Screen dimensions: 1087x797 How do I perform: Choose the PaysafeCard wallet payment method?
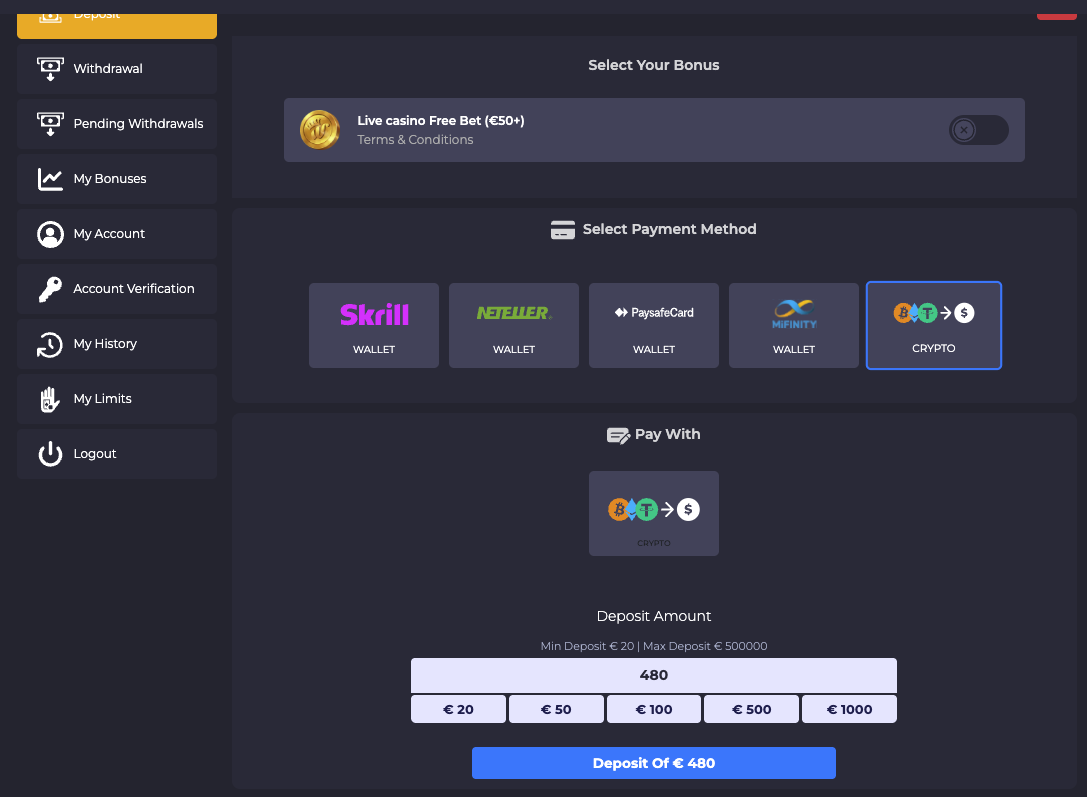click(x=654, y=325)
